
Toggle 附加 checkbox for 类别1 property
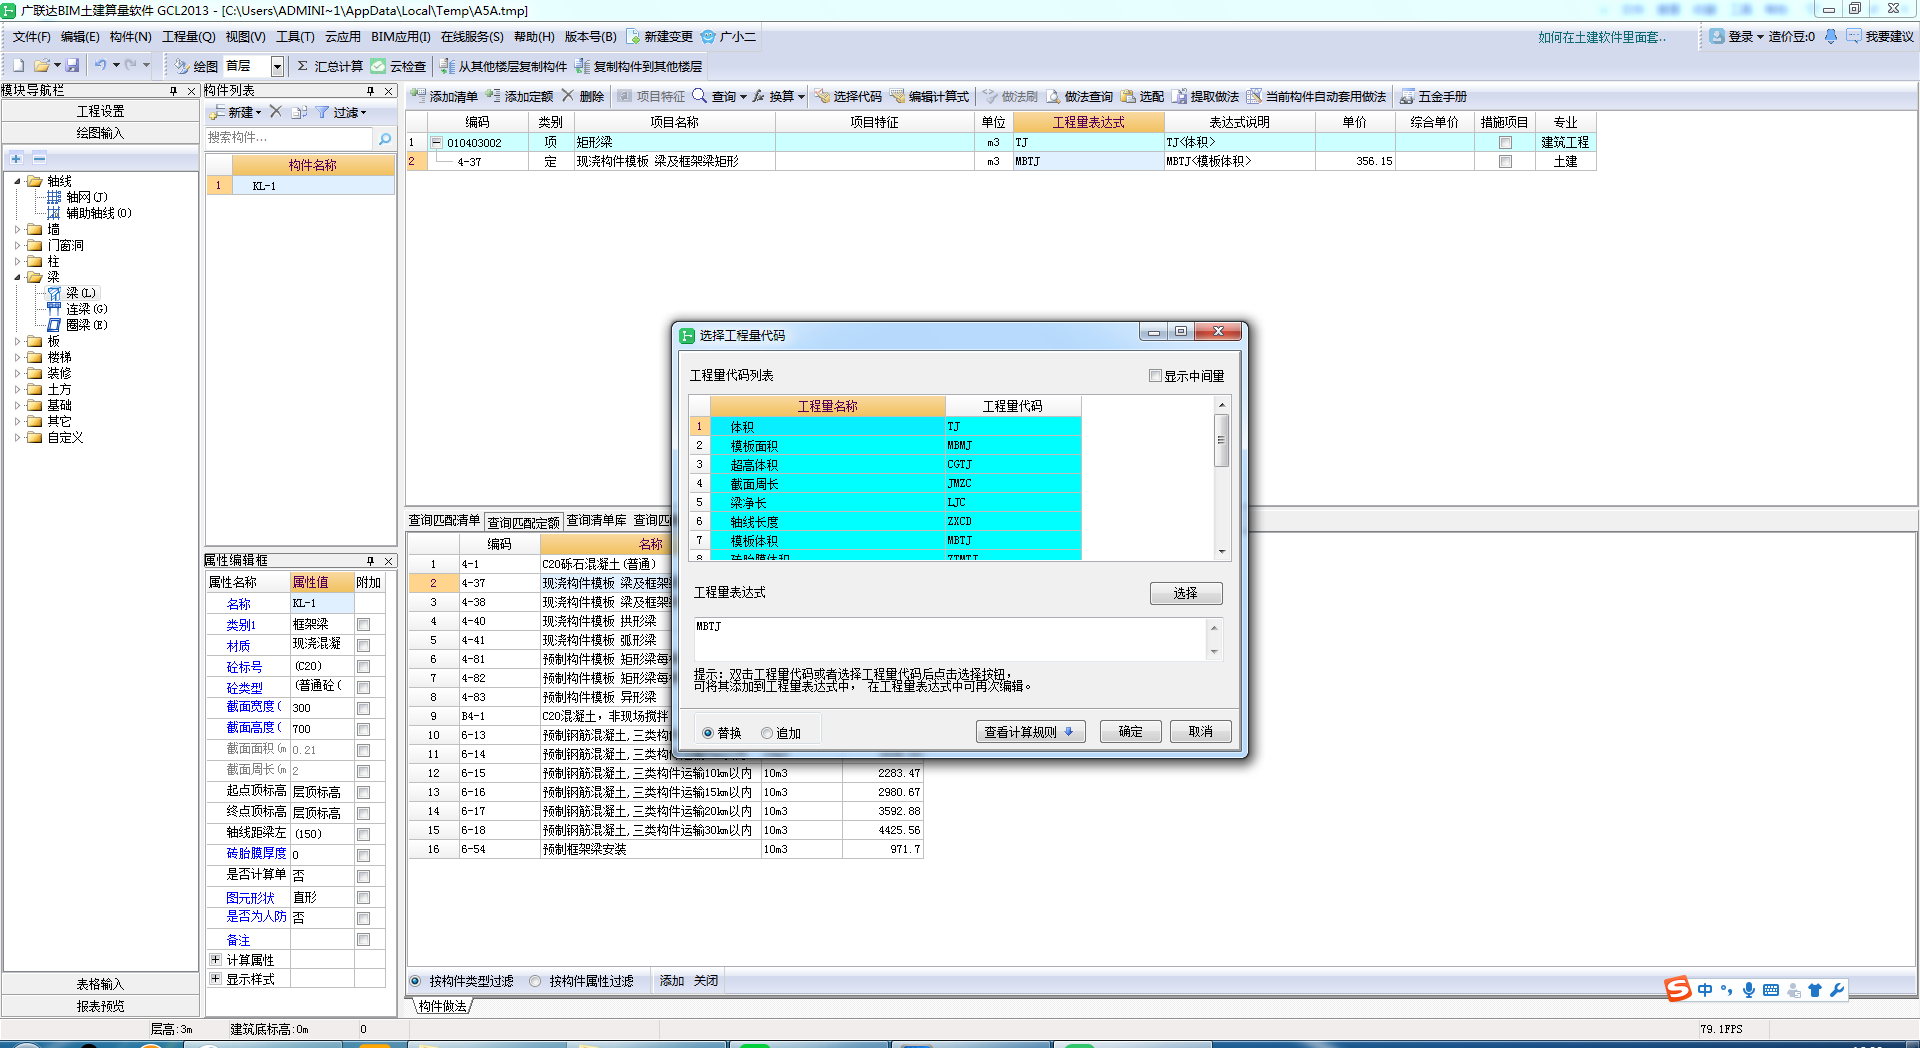(x=363, y=624)
